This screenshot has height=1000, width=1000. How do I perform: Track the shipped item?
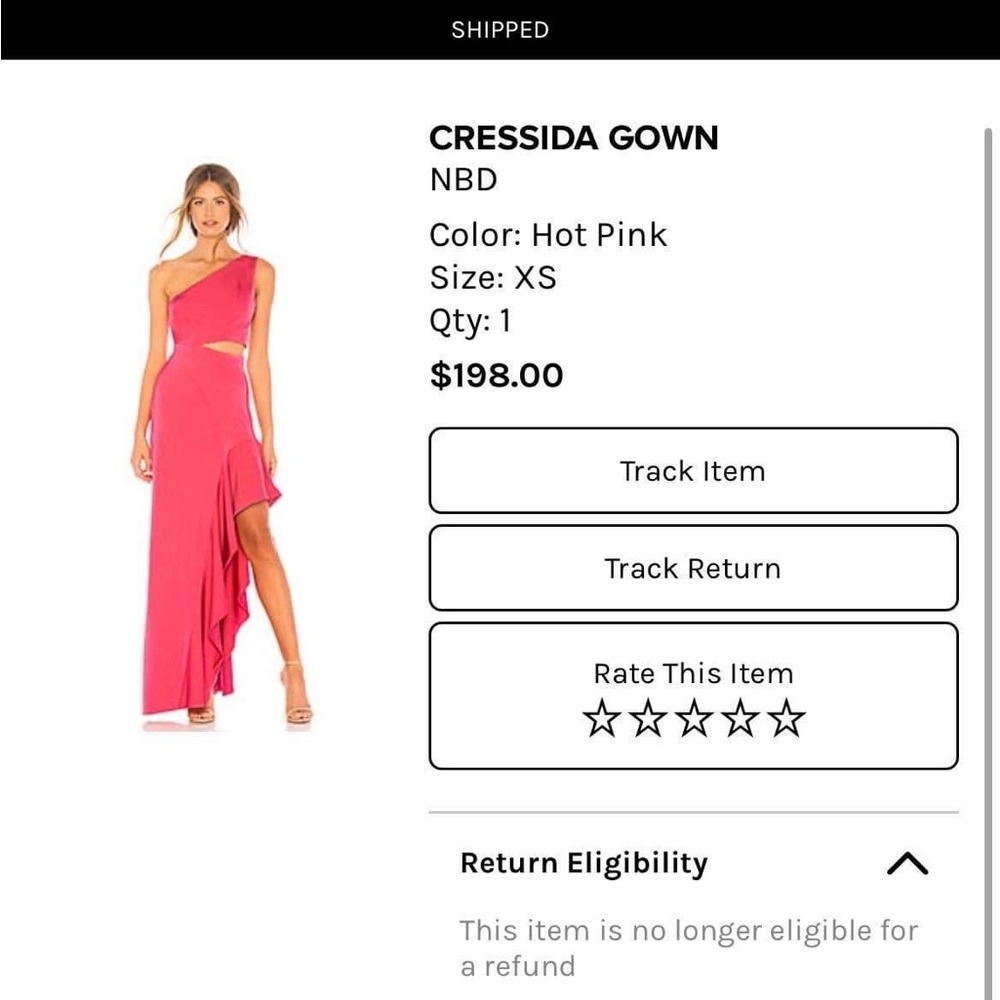coord(693,471)
